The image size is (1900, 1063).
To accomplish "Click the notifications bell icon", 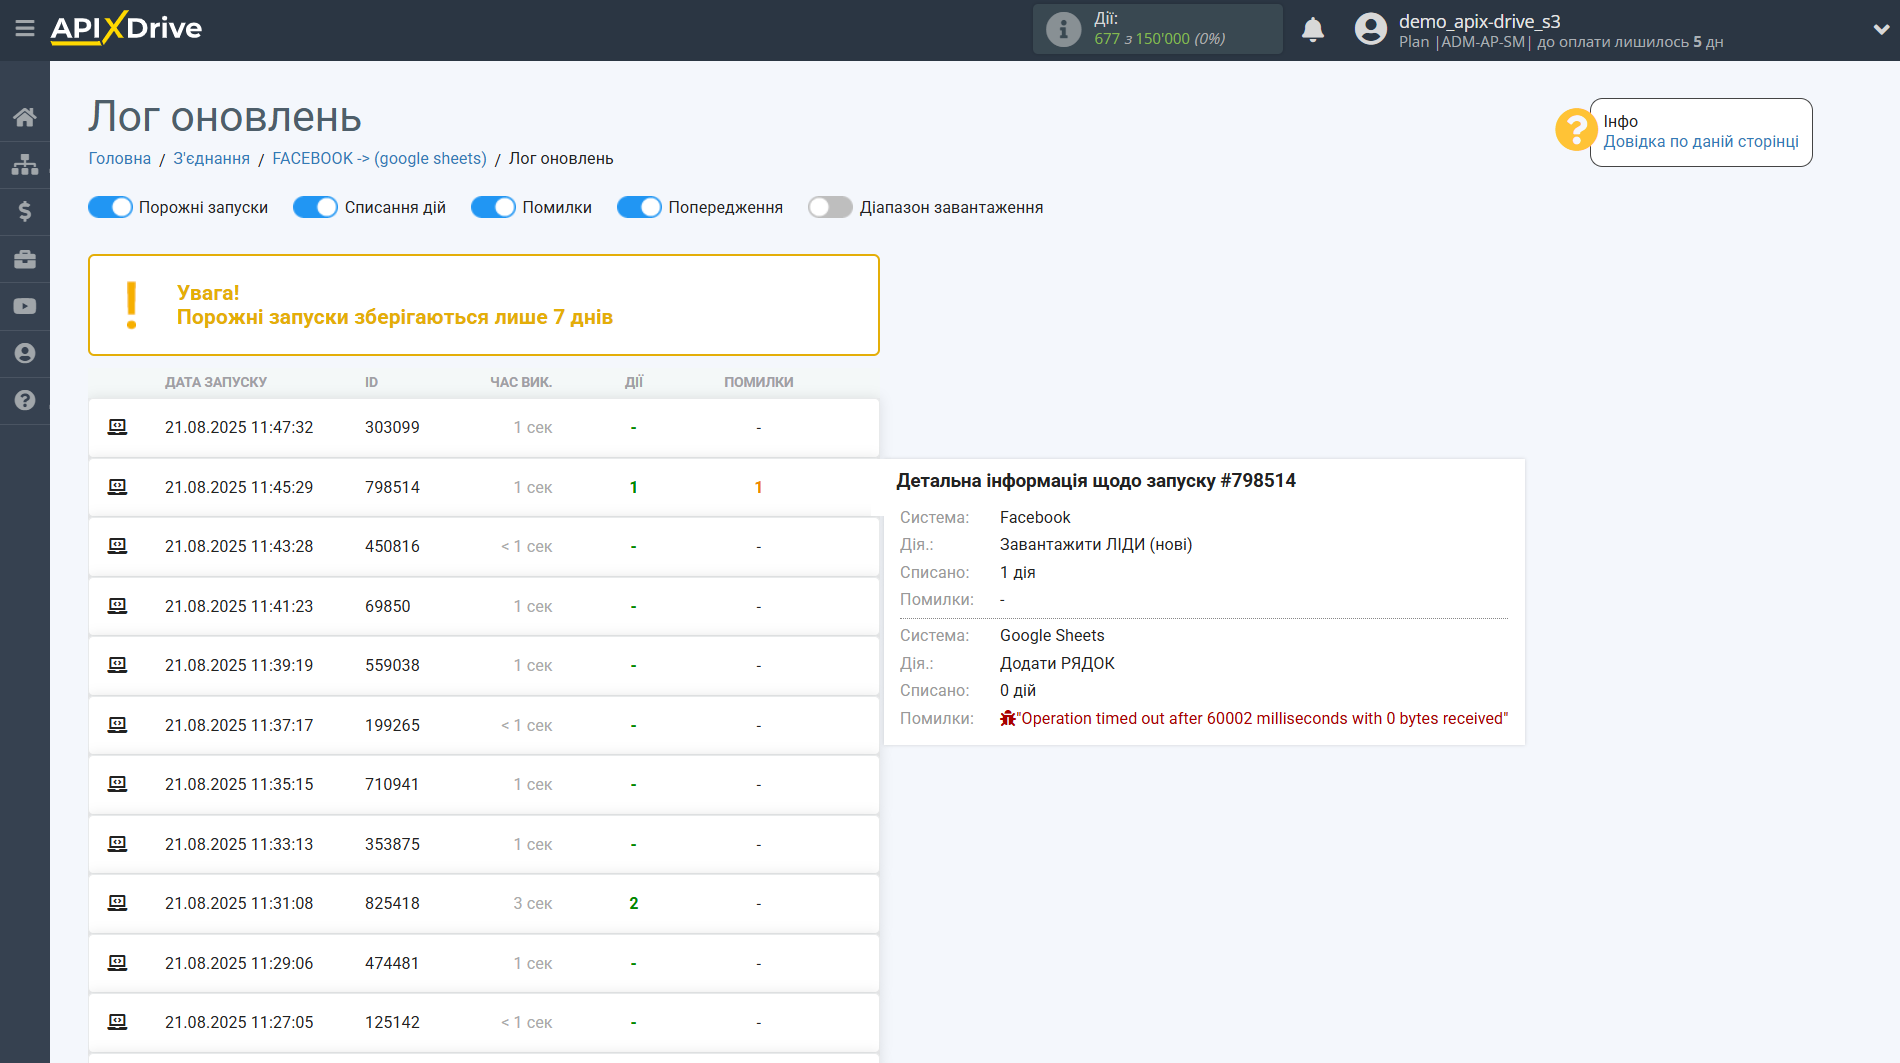I will (x=1313, y=30).
